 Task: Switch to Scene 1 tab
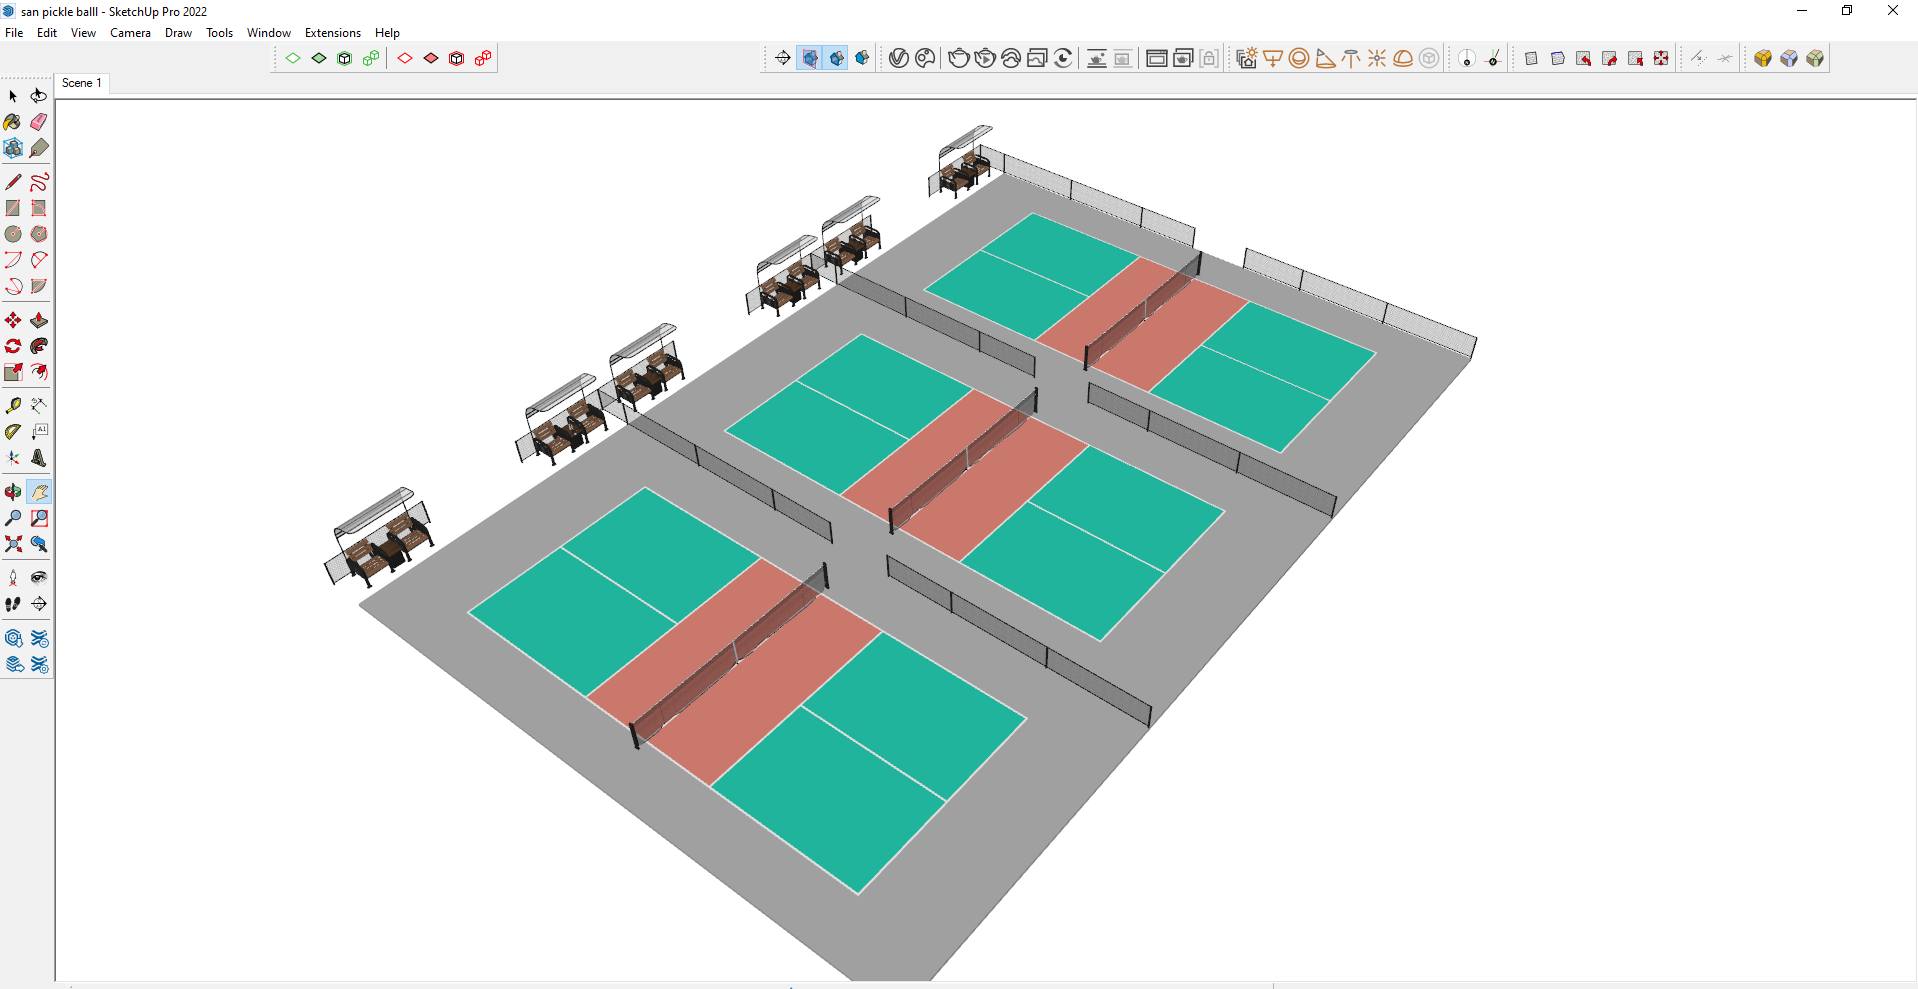coord(82,83)
